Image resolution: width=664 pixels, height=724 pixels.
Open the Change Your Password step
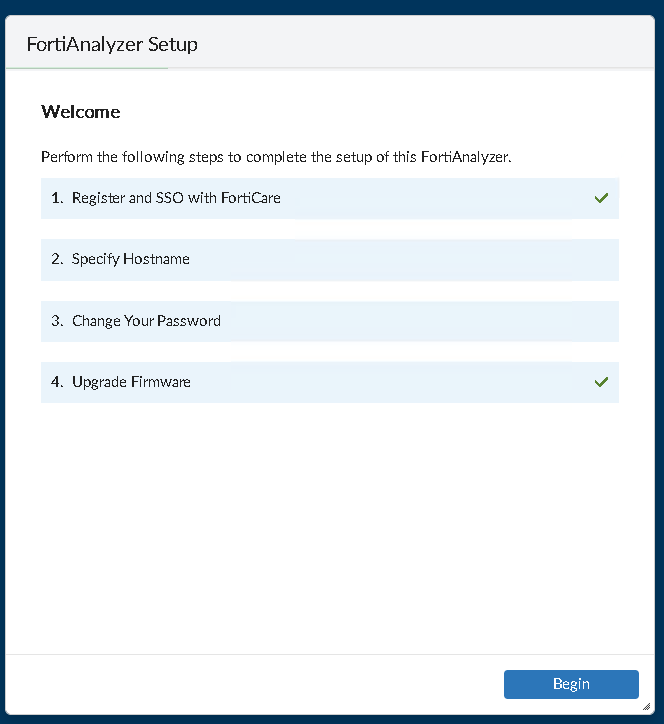tap(146, 321)
